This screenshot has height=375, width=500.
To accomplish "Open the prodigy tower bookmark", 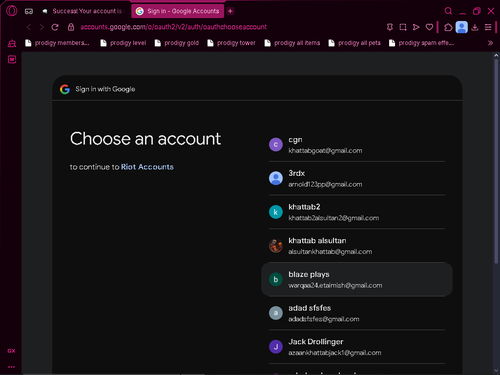I will 231,43.
